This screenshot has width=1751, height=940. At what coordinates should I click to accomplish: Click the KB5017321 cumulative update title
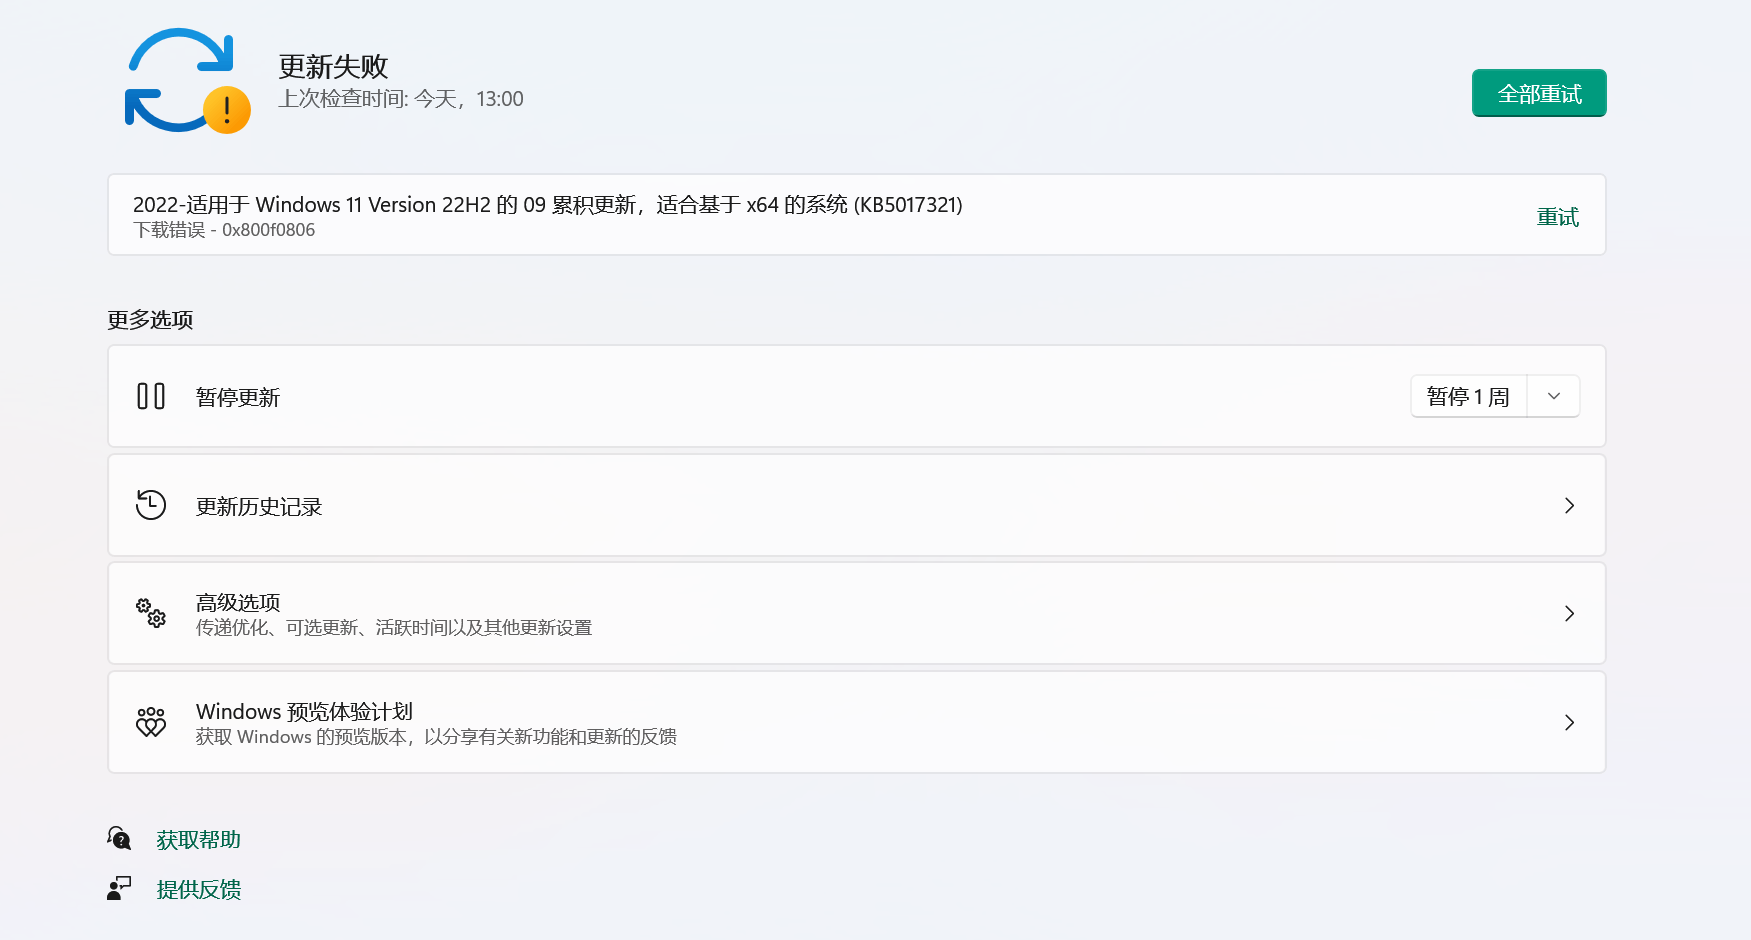[x=548, y=205]
